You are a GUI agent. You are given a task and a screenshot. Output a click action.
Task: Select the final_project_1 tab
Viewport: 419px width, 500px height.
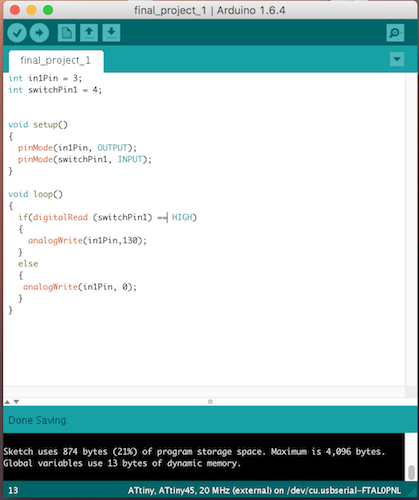pyautogui.click(x=56, y=61)
